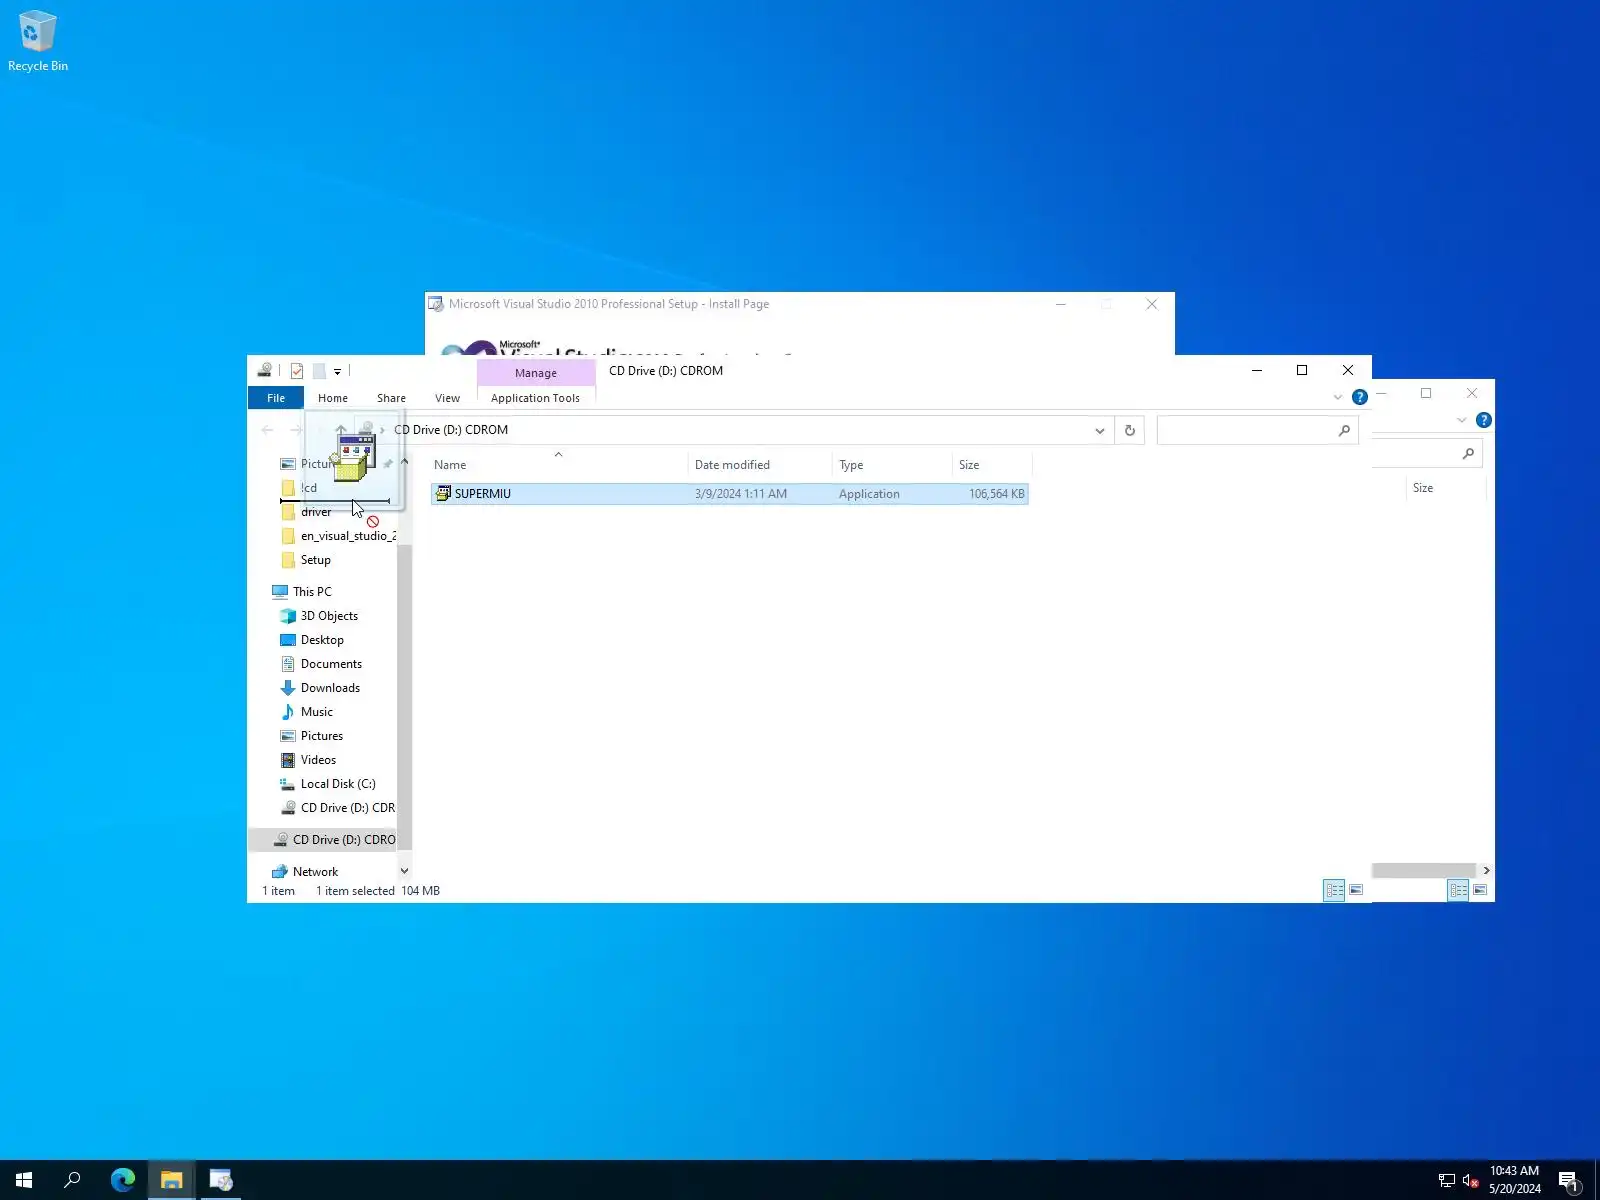Open the File tab
Viewport: 1600px width, 1200px height.
276,398
